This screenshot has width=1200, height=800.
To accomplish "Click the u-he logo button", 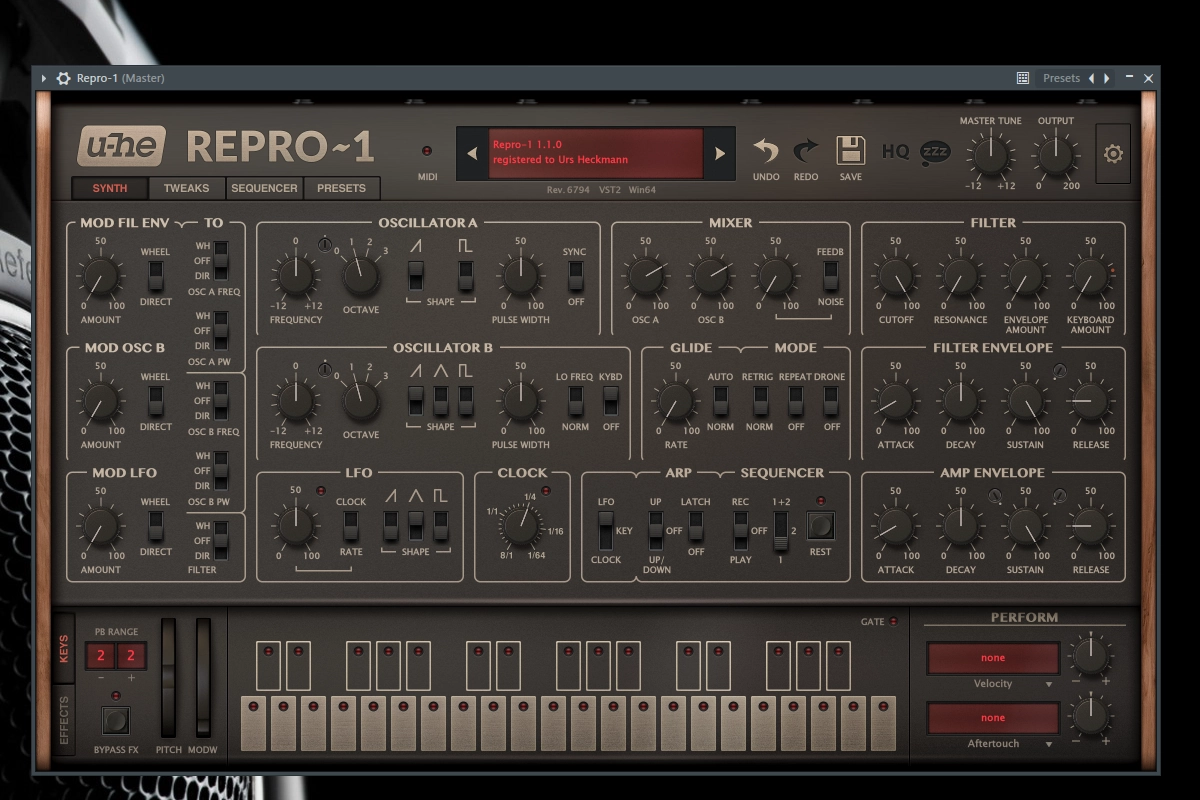I will point(121,147).
